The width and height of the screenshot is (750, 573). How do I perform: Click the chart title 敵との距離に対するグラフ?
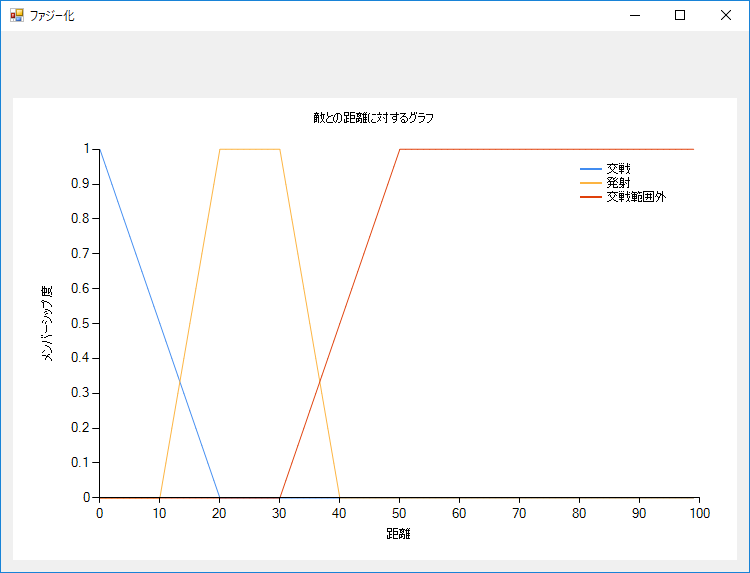click(374, 118)
